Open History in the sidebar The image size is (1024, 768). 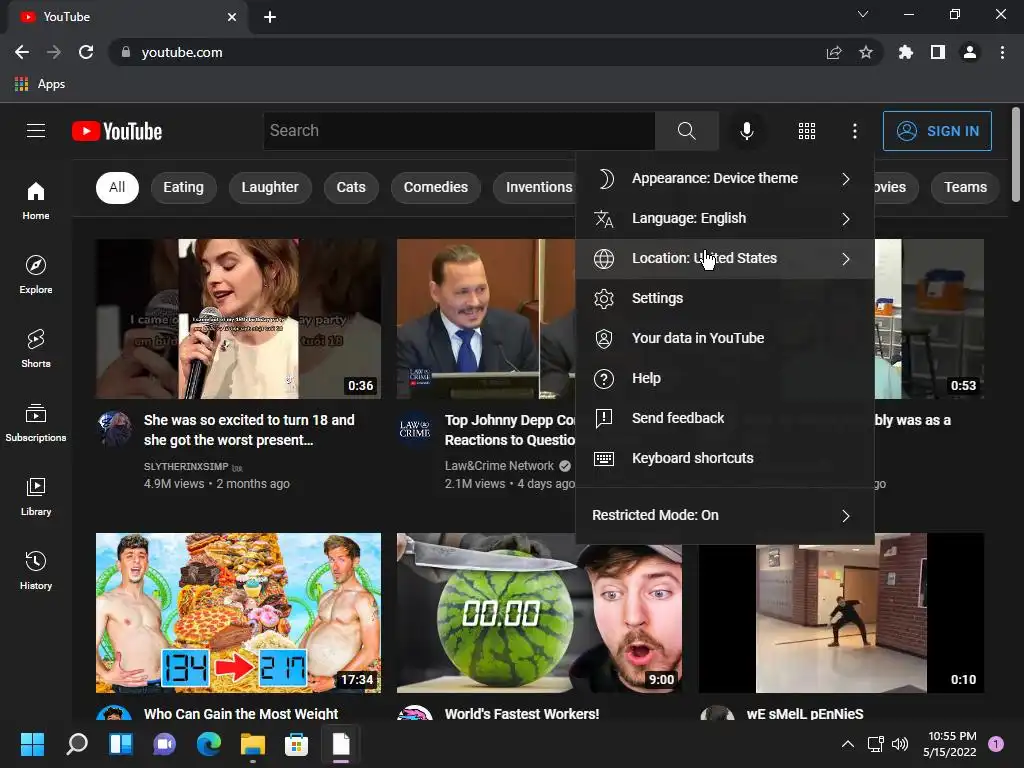pos(36,571)
